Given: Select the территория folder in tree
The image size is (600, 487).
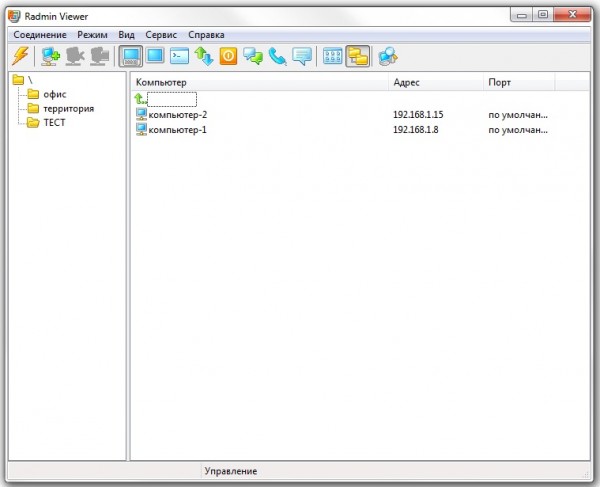Looking at the screenshot, I should pyautogui.click(x=60, y=108).
